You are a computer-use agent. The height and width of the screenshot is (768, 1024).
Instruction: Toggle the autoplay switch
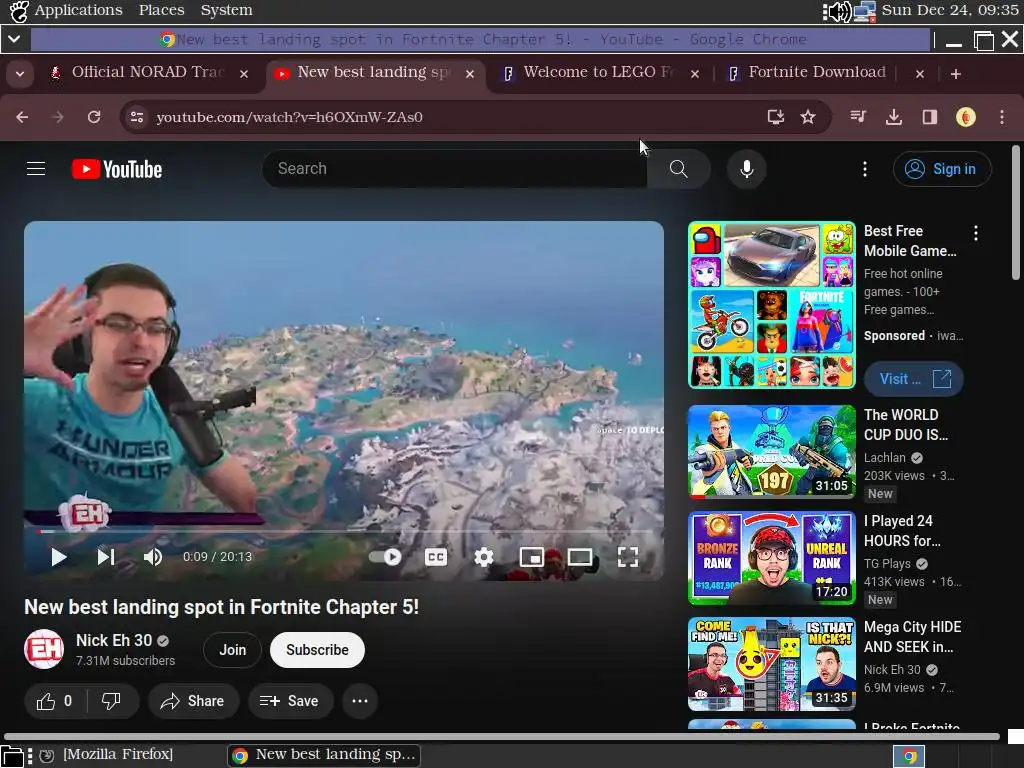[x=385, y=557]
